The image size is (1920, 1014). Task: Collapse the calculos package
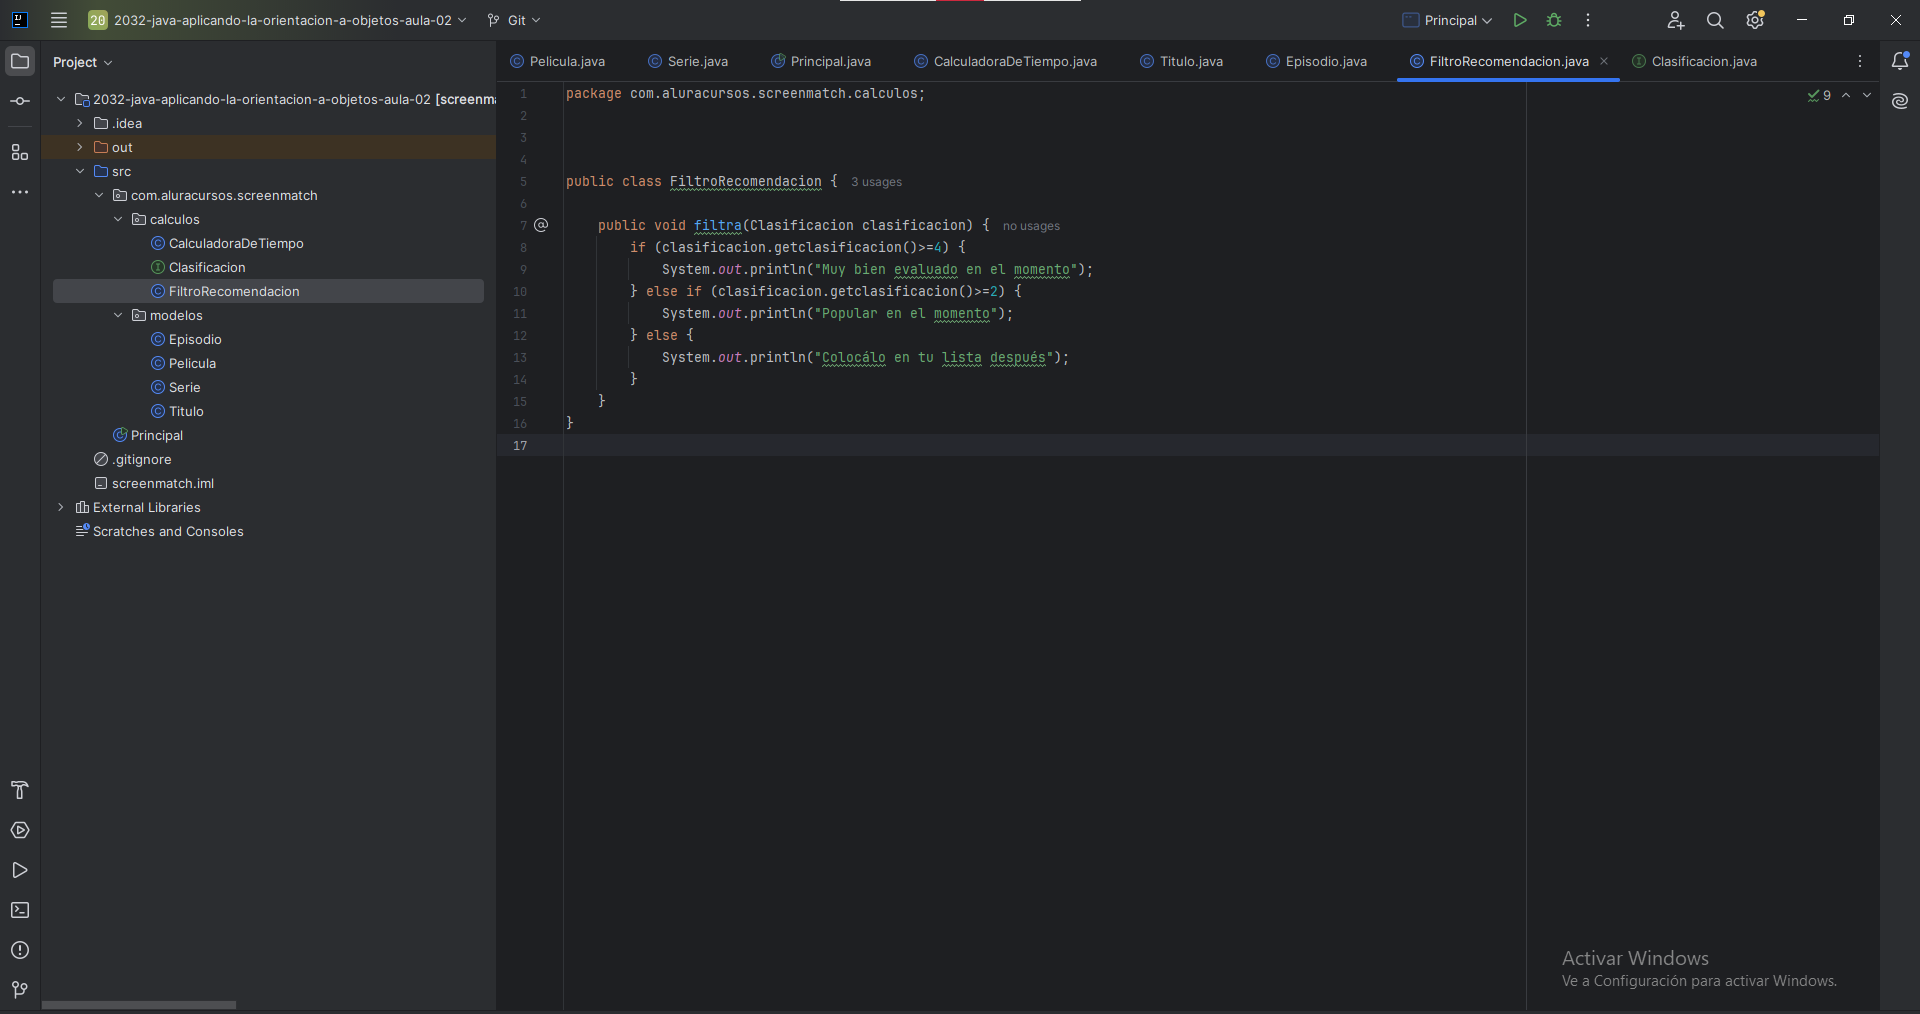(118, 219)
